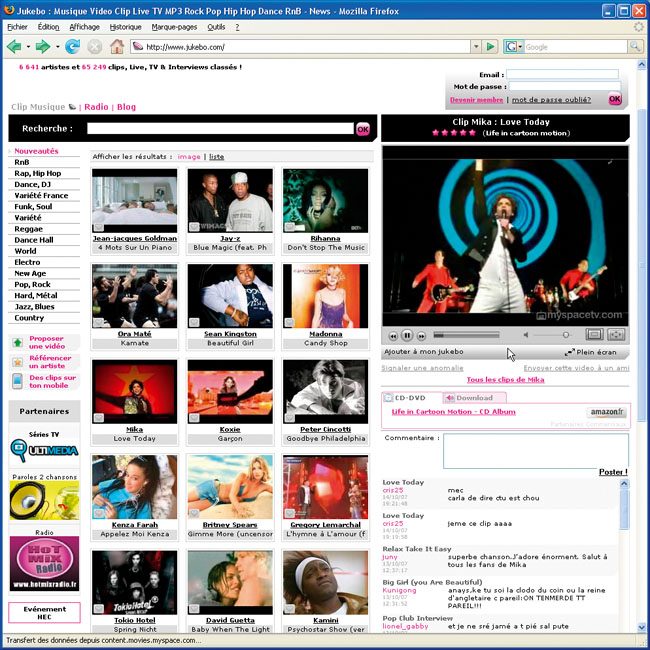This screenshot has width=650, height=650.
Task: Click the player window size icon
Action: (594, 335)
